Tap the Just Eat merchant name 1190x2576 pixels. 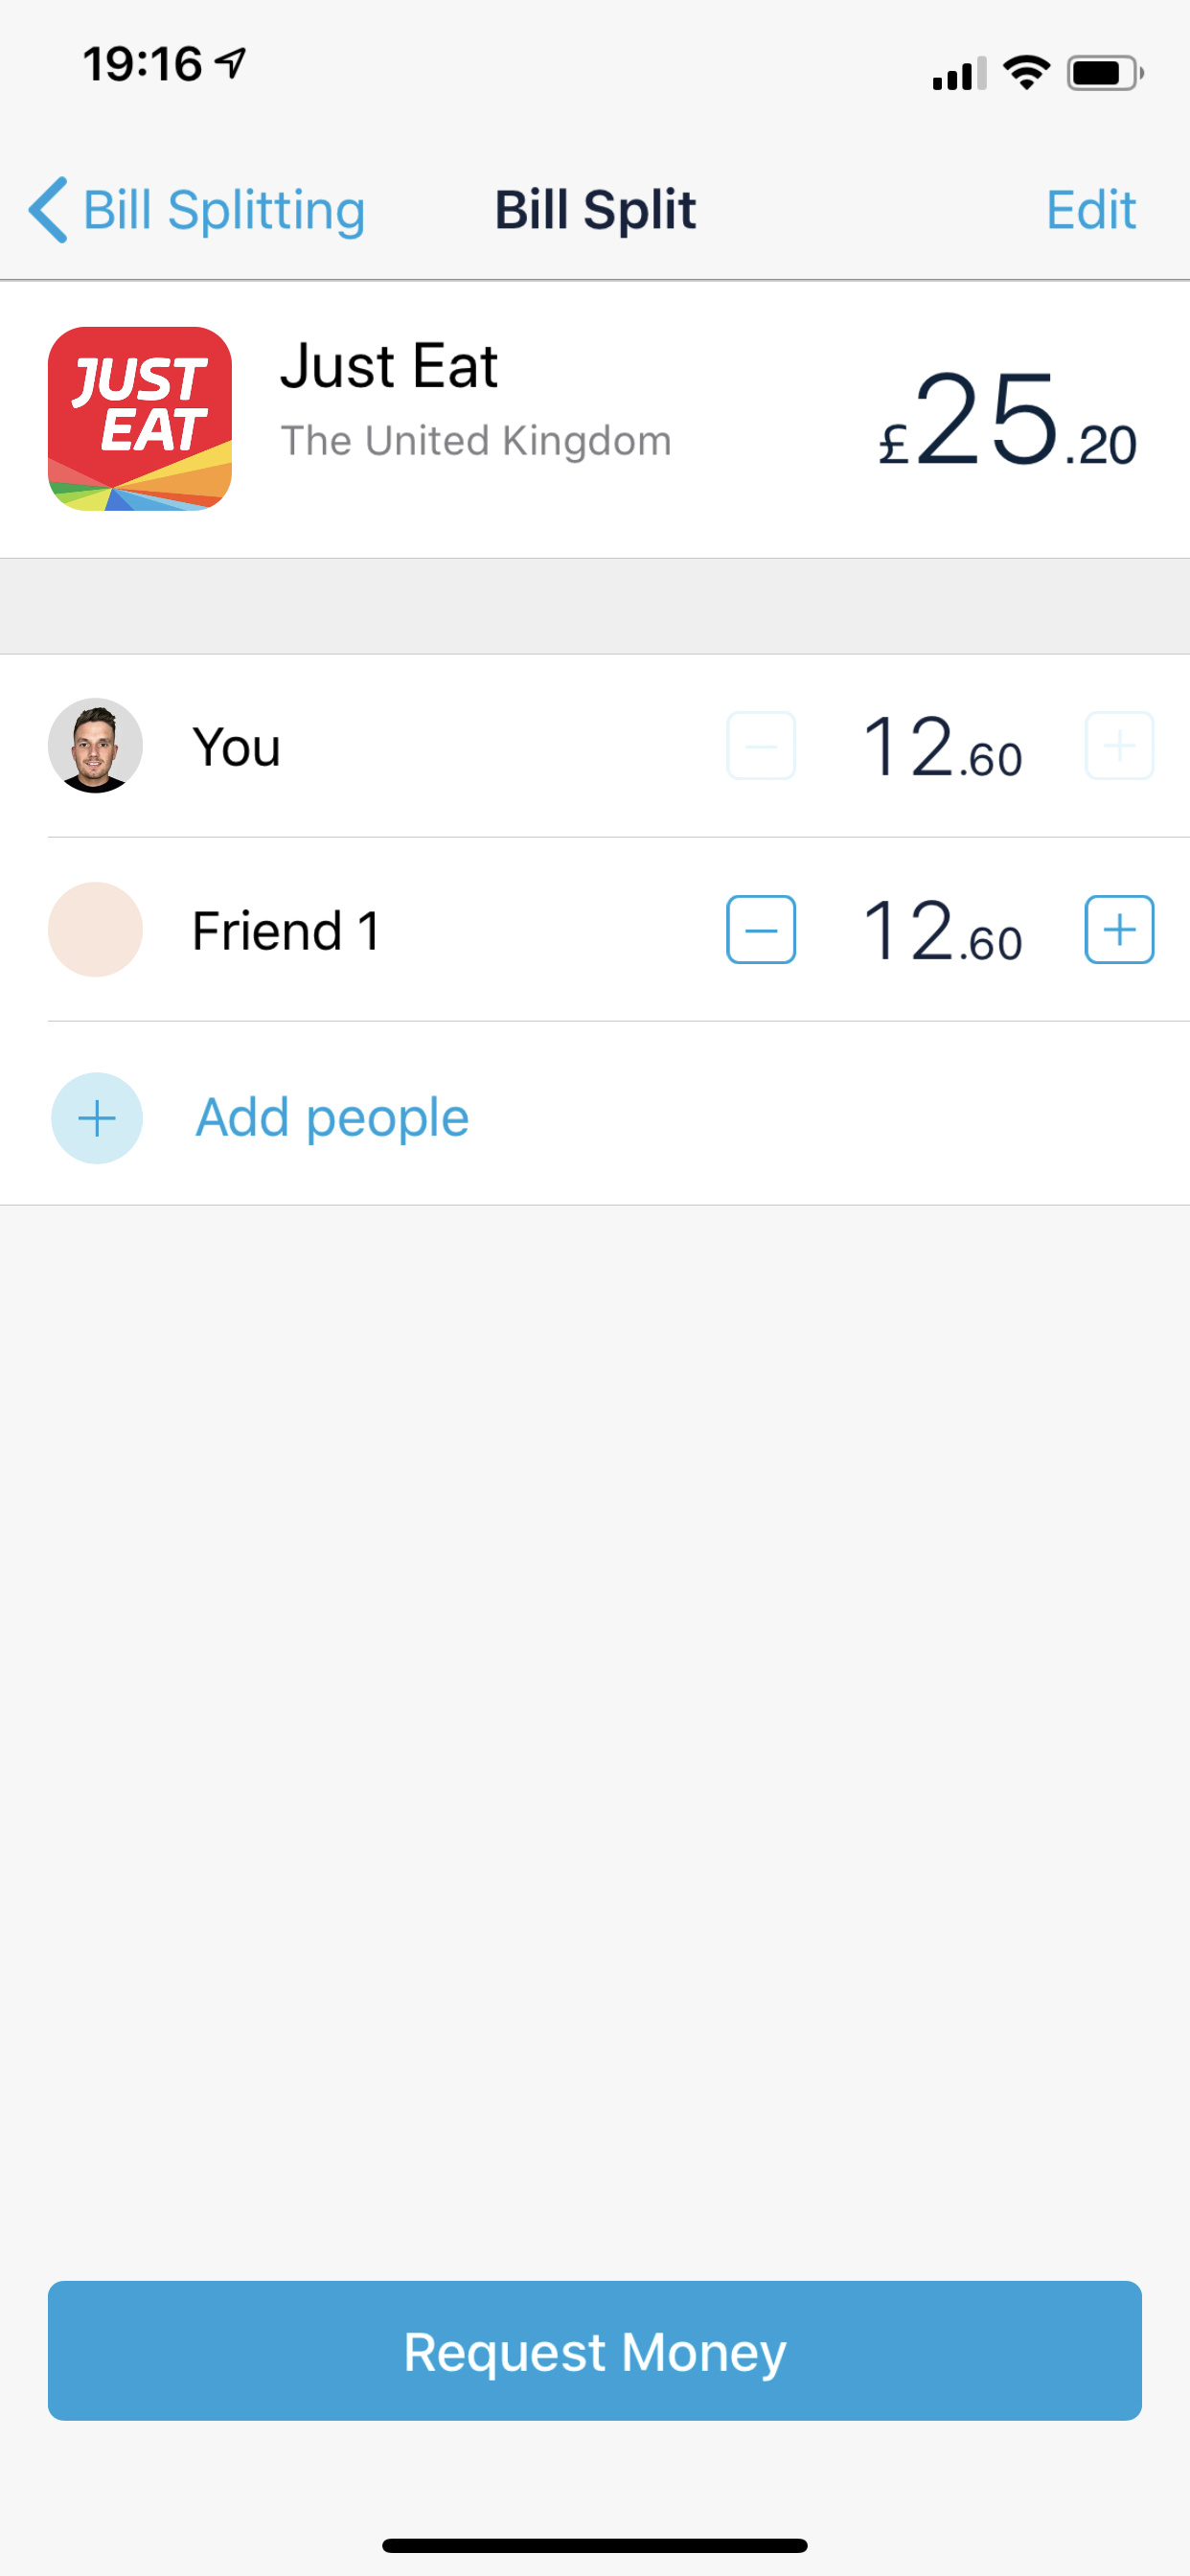388,366
